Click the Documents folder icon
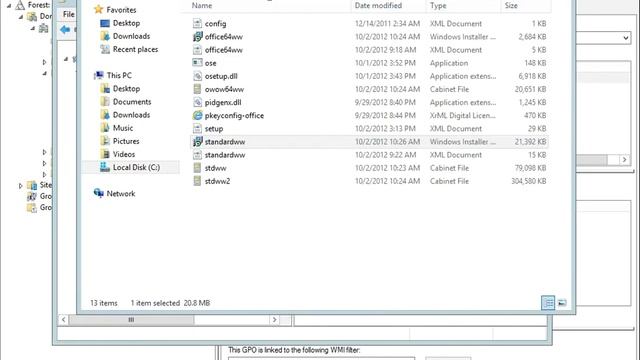The height and width of the screenshot is (360, 640). [105, 102]
